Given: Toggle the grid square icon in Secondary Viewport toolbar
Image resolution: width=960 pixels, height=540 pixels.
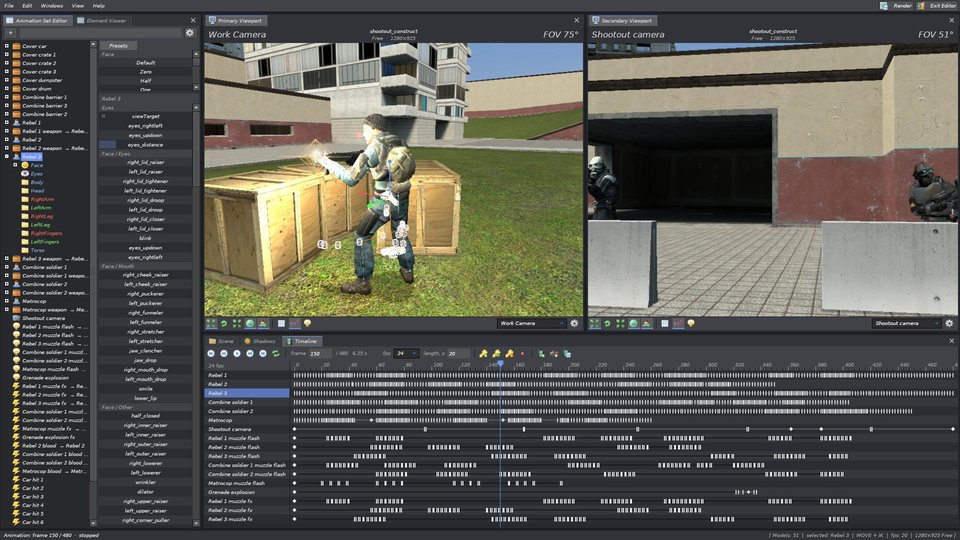Looking at the screenshot, I should click(665, 323).
